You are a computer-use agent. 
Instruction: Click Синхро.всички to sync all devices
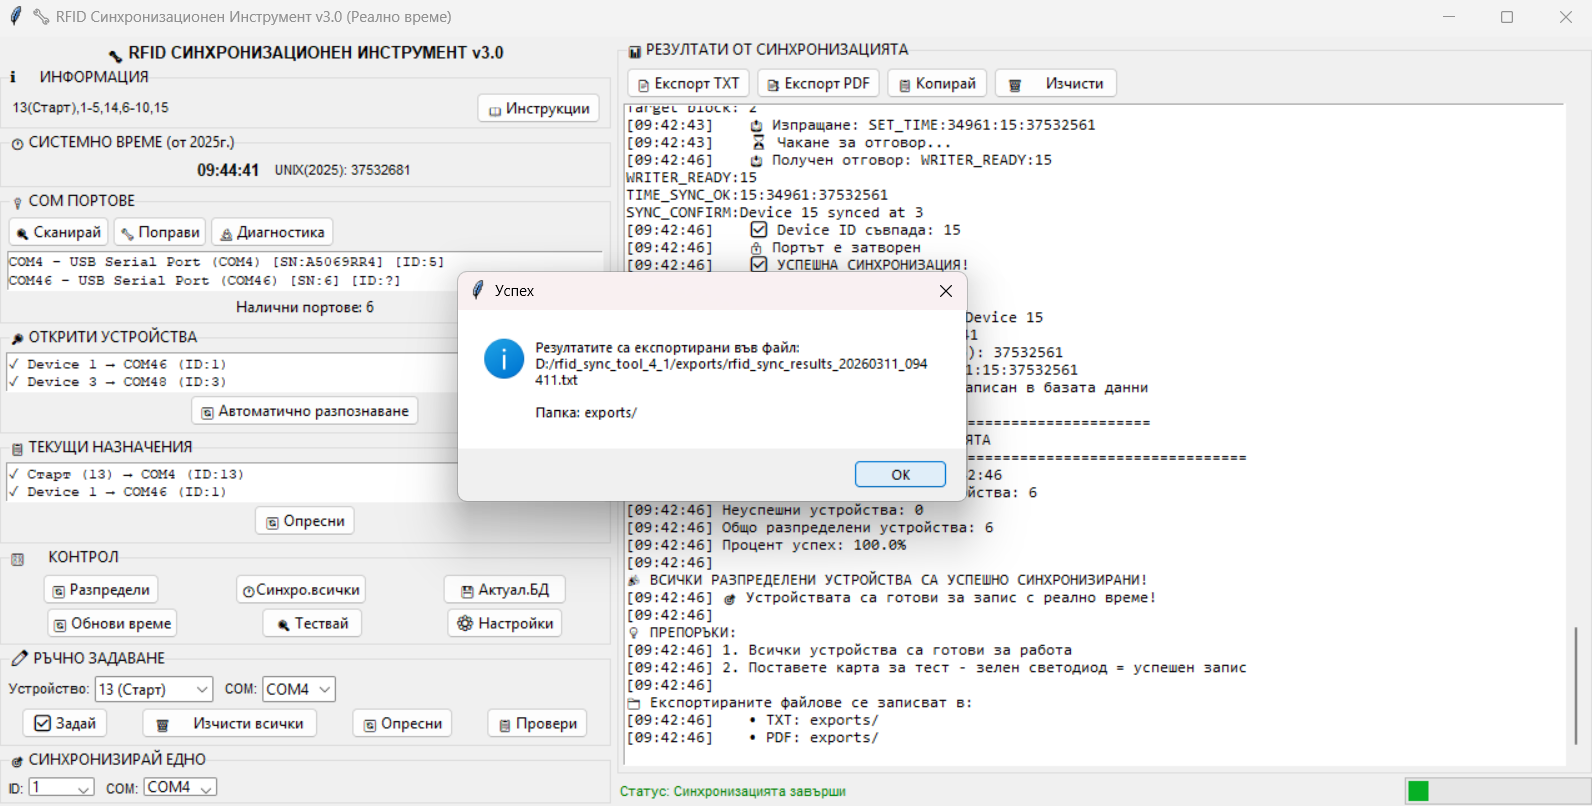(x=300, y=590)
